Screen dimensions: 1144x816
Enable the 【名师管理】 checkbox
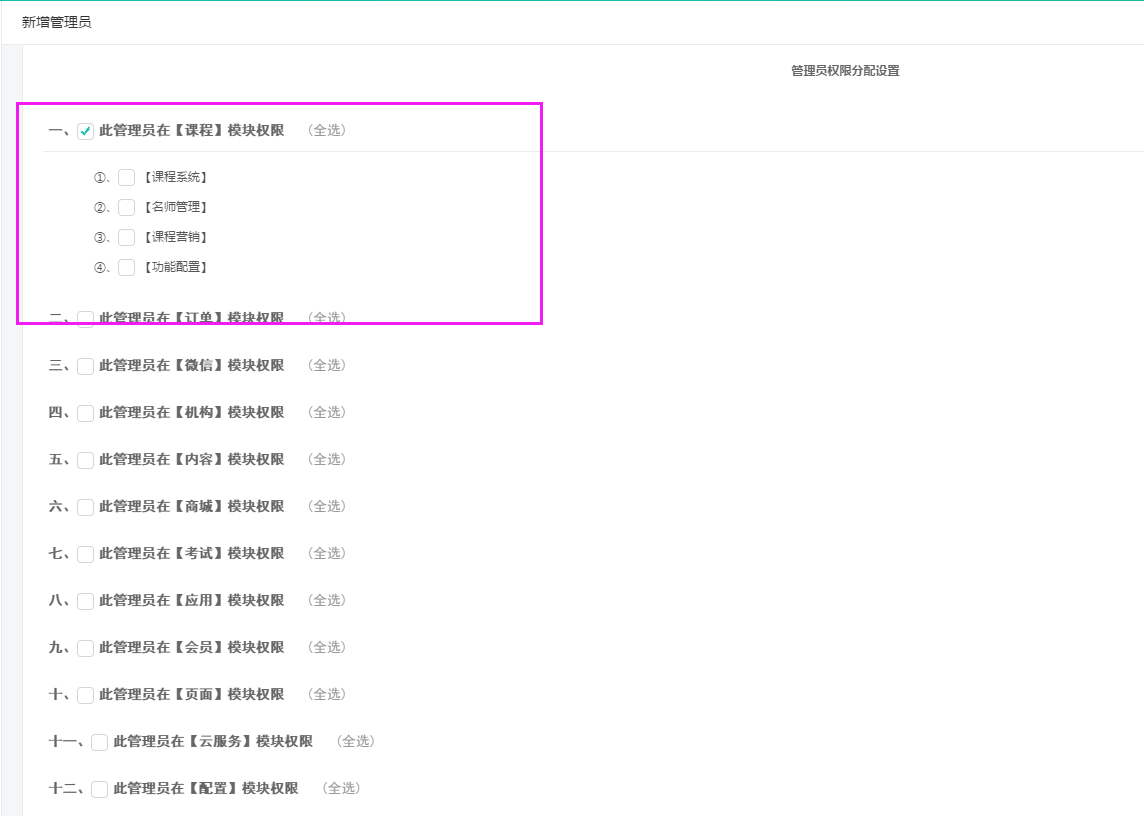click(x=126, y=208)
